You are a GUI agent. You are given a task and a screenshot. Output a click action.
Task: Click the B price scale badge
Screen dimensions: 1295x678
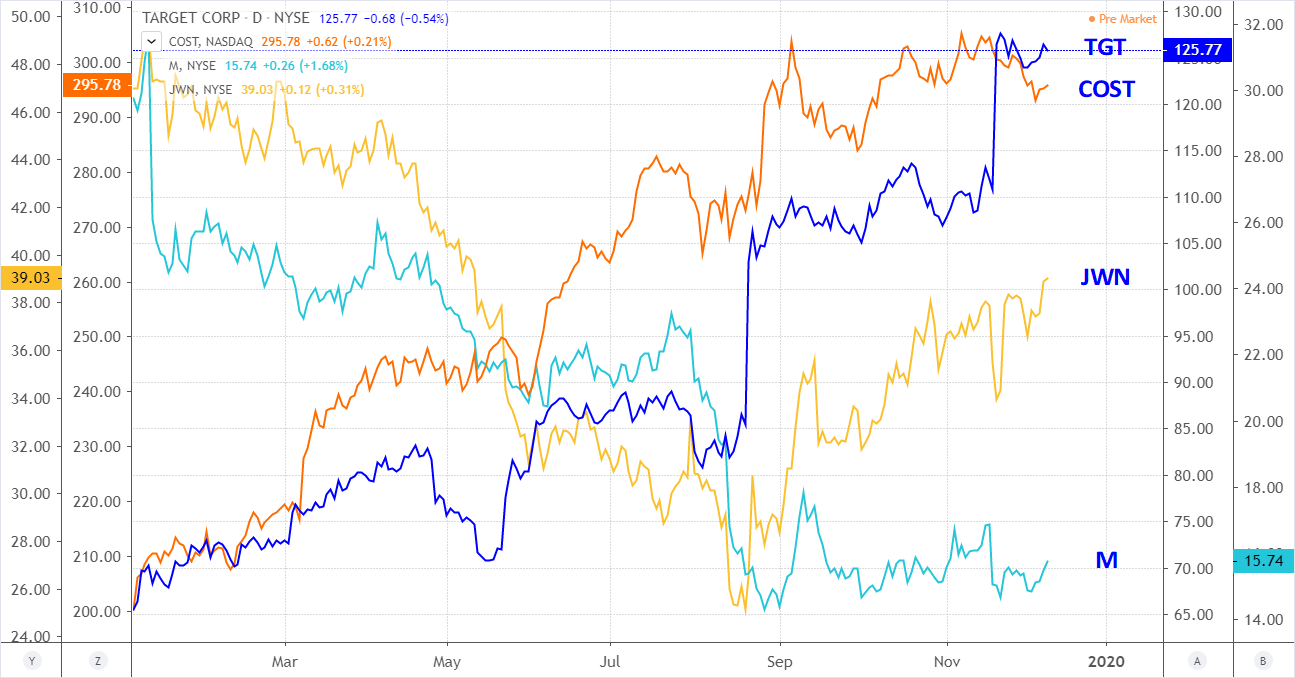tap(1261, 660)
